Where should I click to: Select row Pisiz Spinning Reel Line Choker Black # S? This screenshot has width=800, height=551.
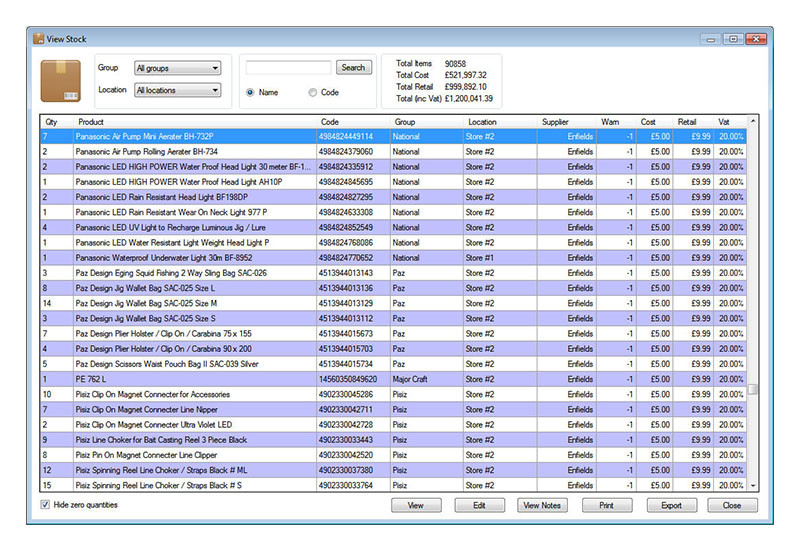tap(393, 485)
